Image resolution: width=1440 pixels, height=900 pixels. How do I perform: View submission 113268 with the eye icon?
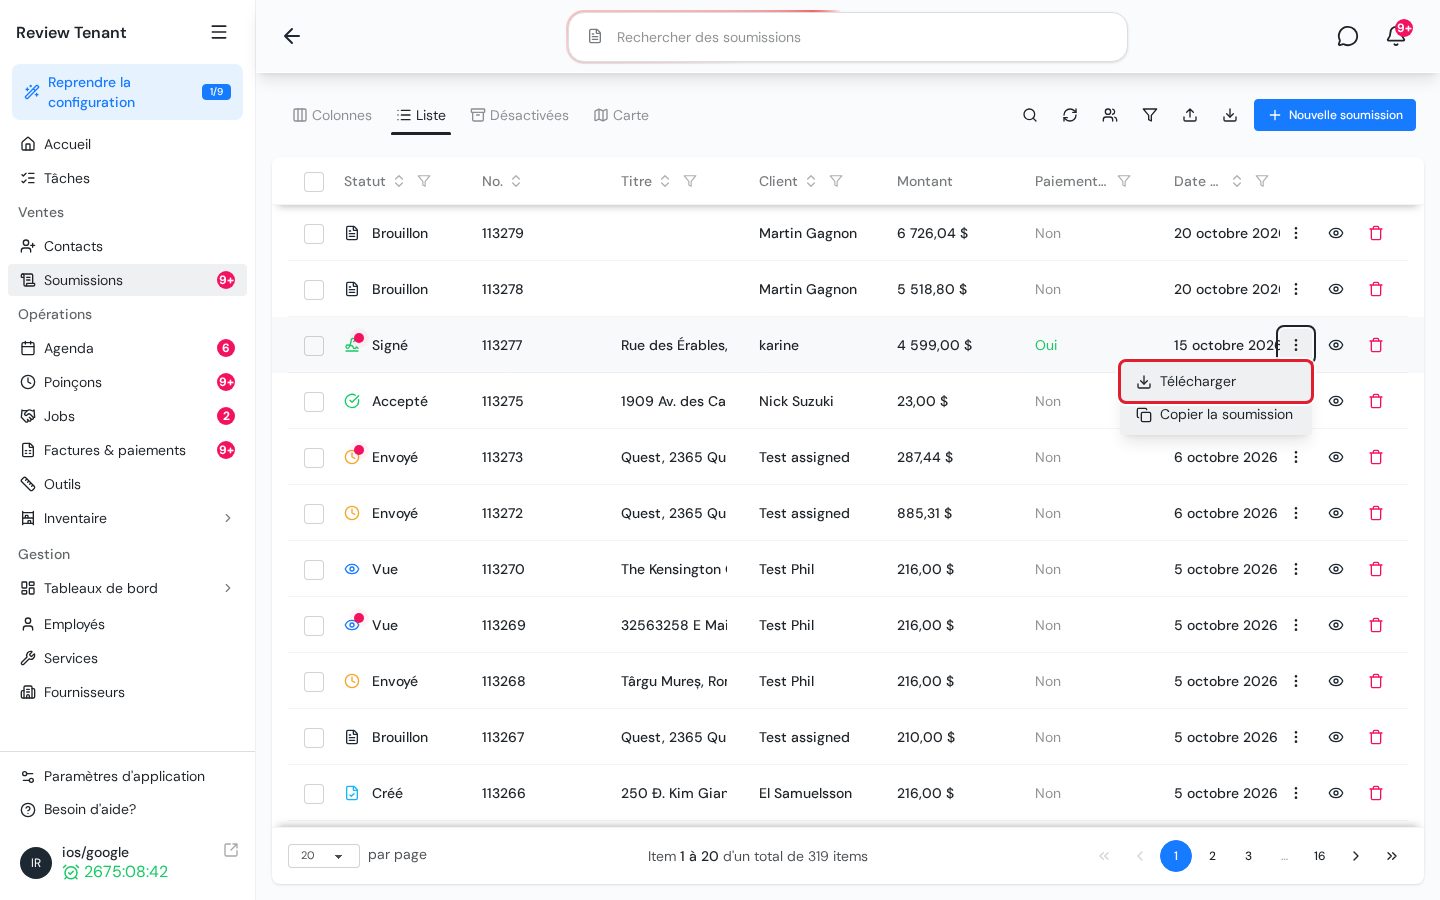[1336, 681]
